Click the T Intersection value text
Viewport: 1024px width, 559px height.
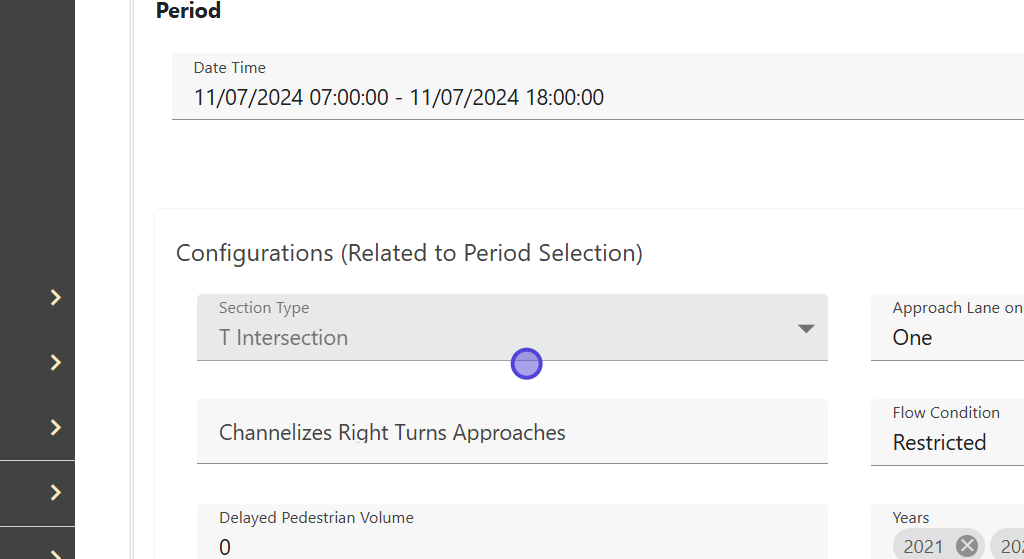(284, 338)
